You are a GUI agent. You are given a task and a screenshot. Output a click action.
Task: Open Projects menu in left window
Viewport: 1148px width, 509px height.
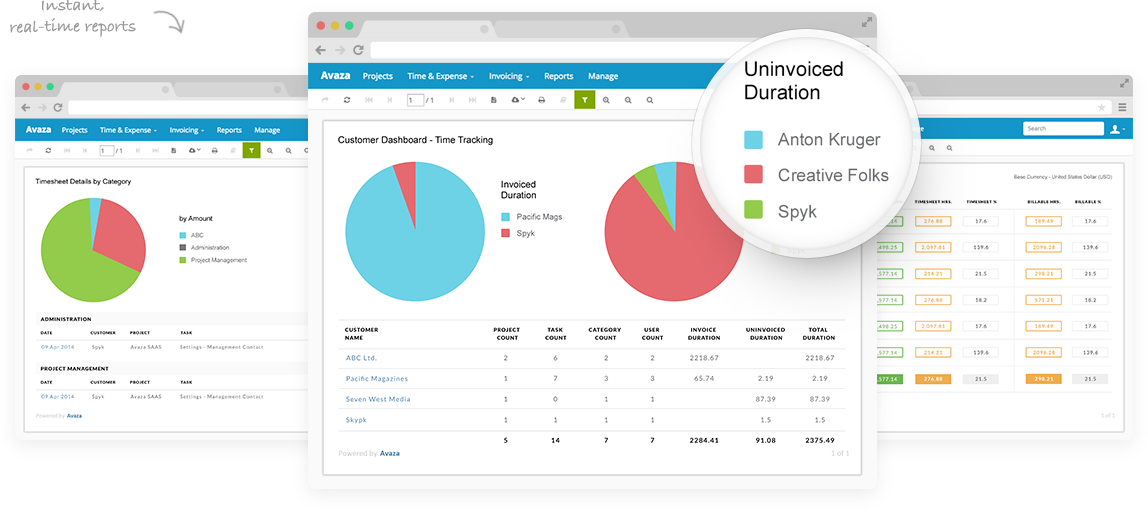click(75, 130)
